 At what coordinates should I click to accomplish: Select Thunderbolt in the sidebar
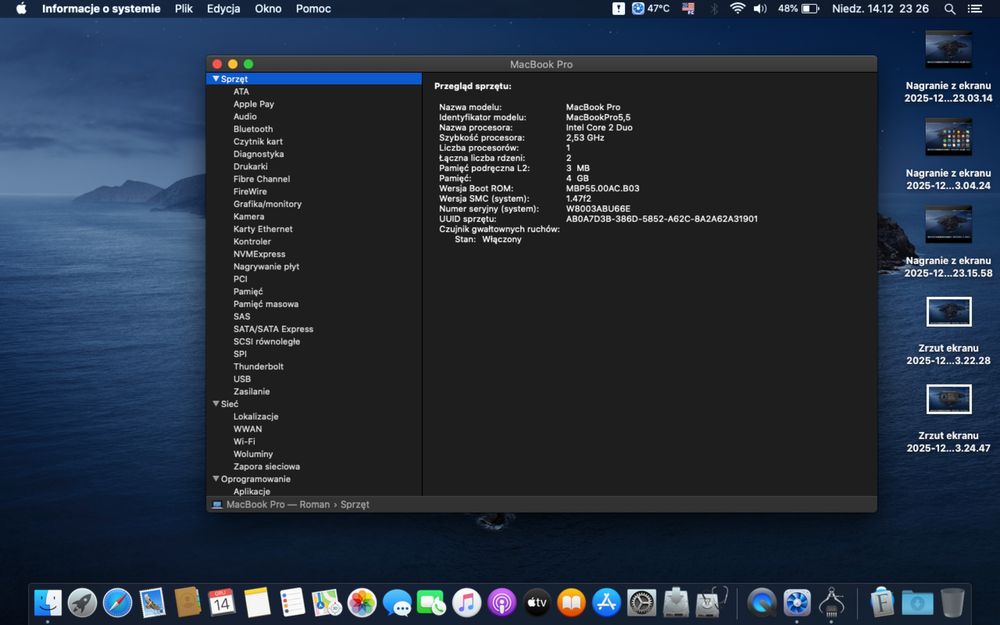click(x=258, y=367)
